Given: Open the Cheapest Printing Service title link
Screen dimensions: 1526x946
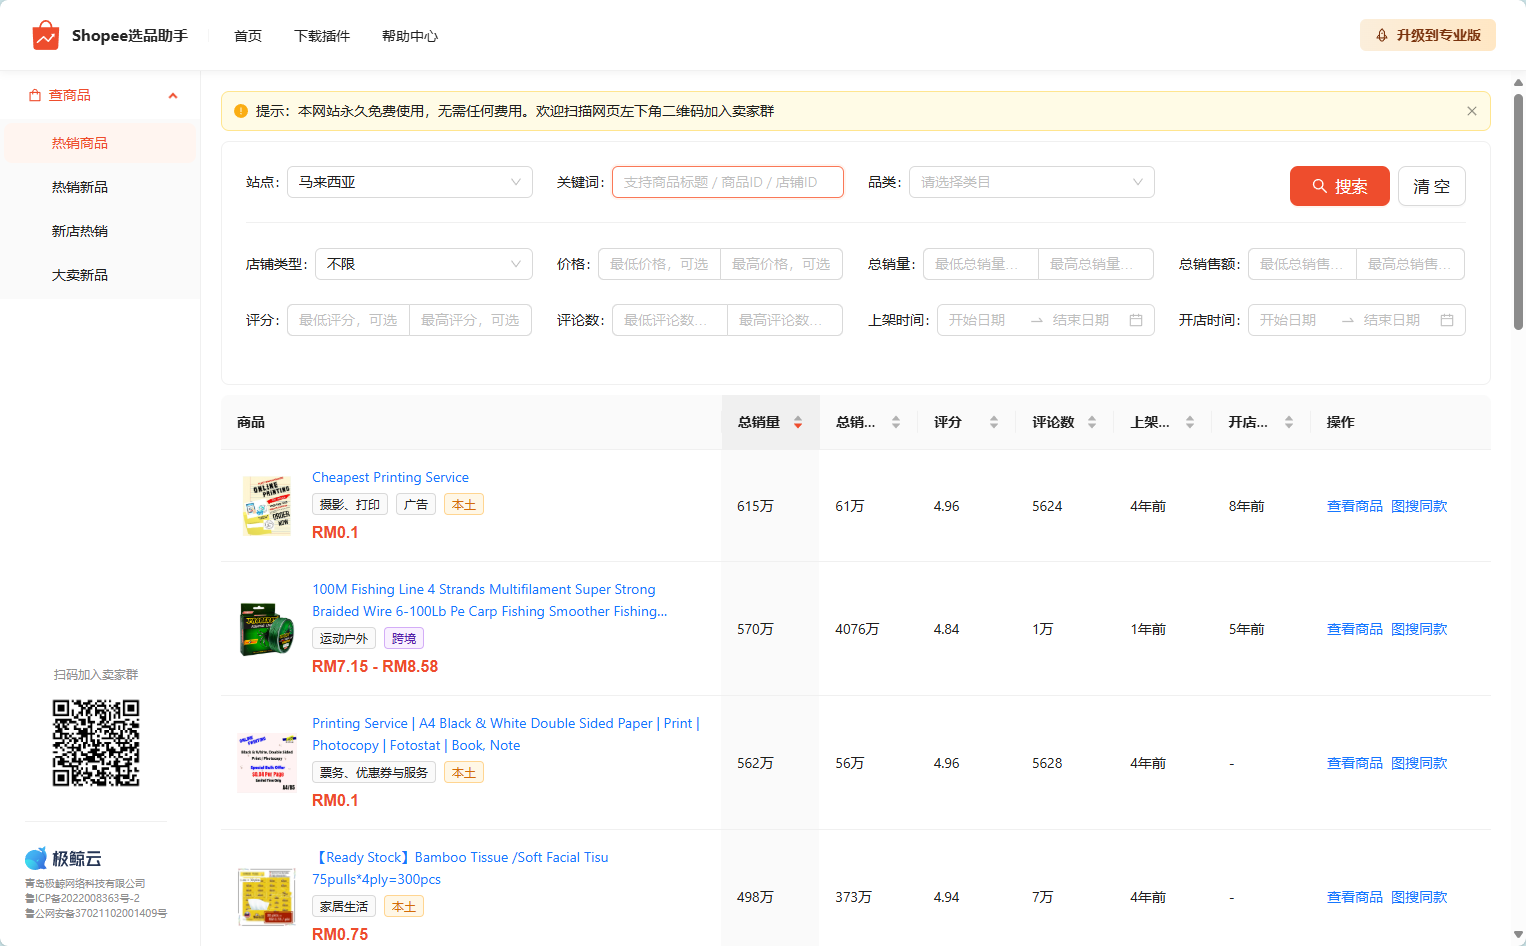Looking at the screenshot, I should pyautogui.click(x=390, y=477).
